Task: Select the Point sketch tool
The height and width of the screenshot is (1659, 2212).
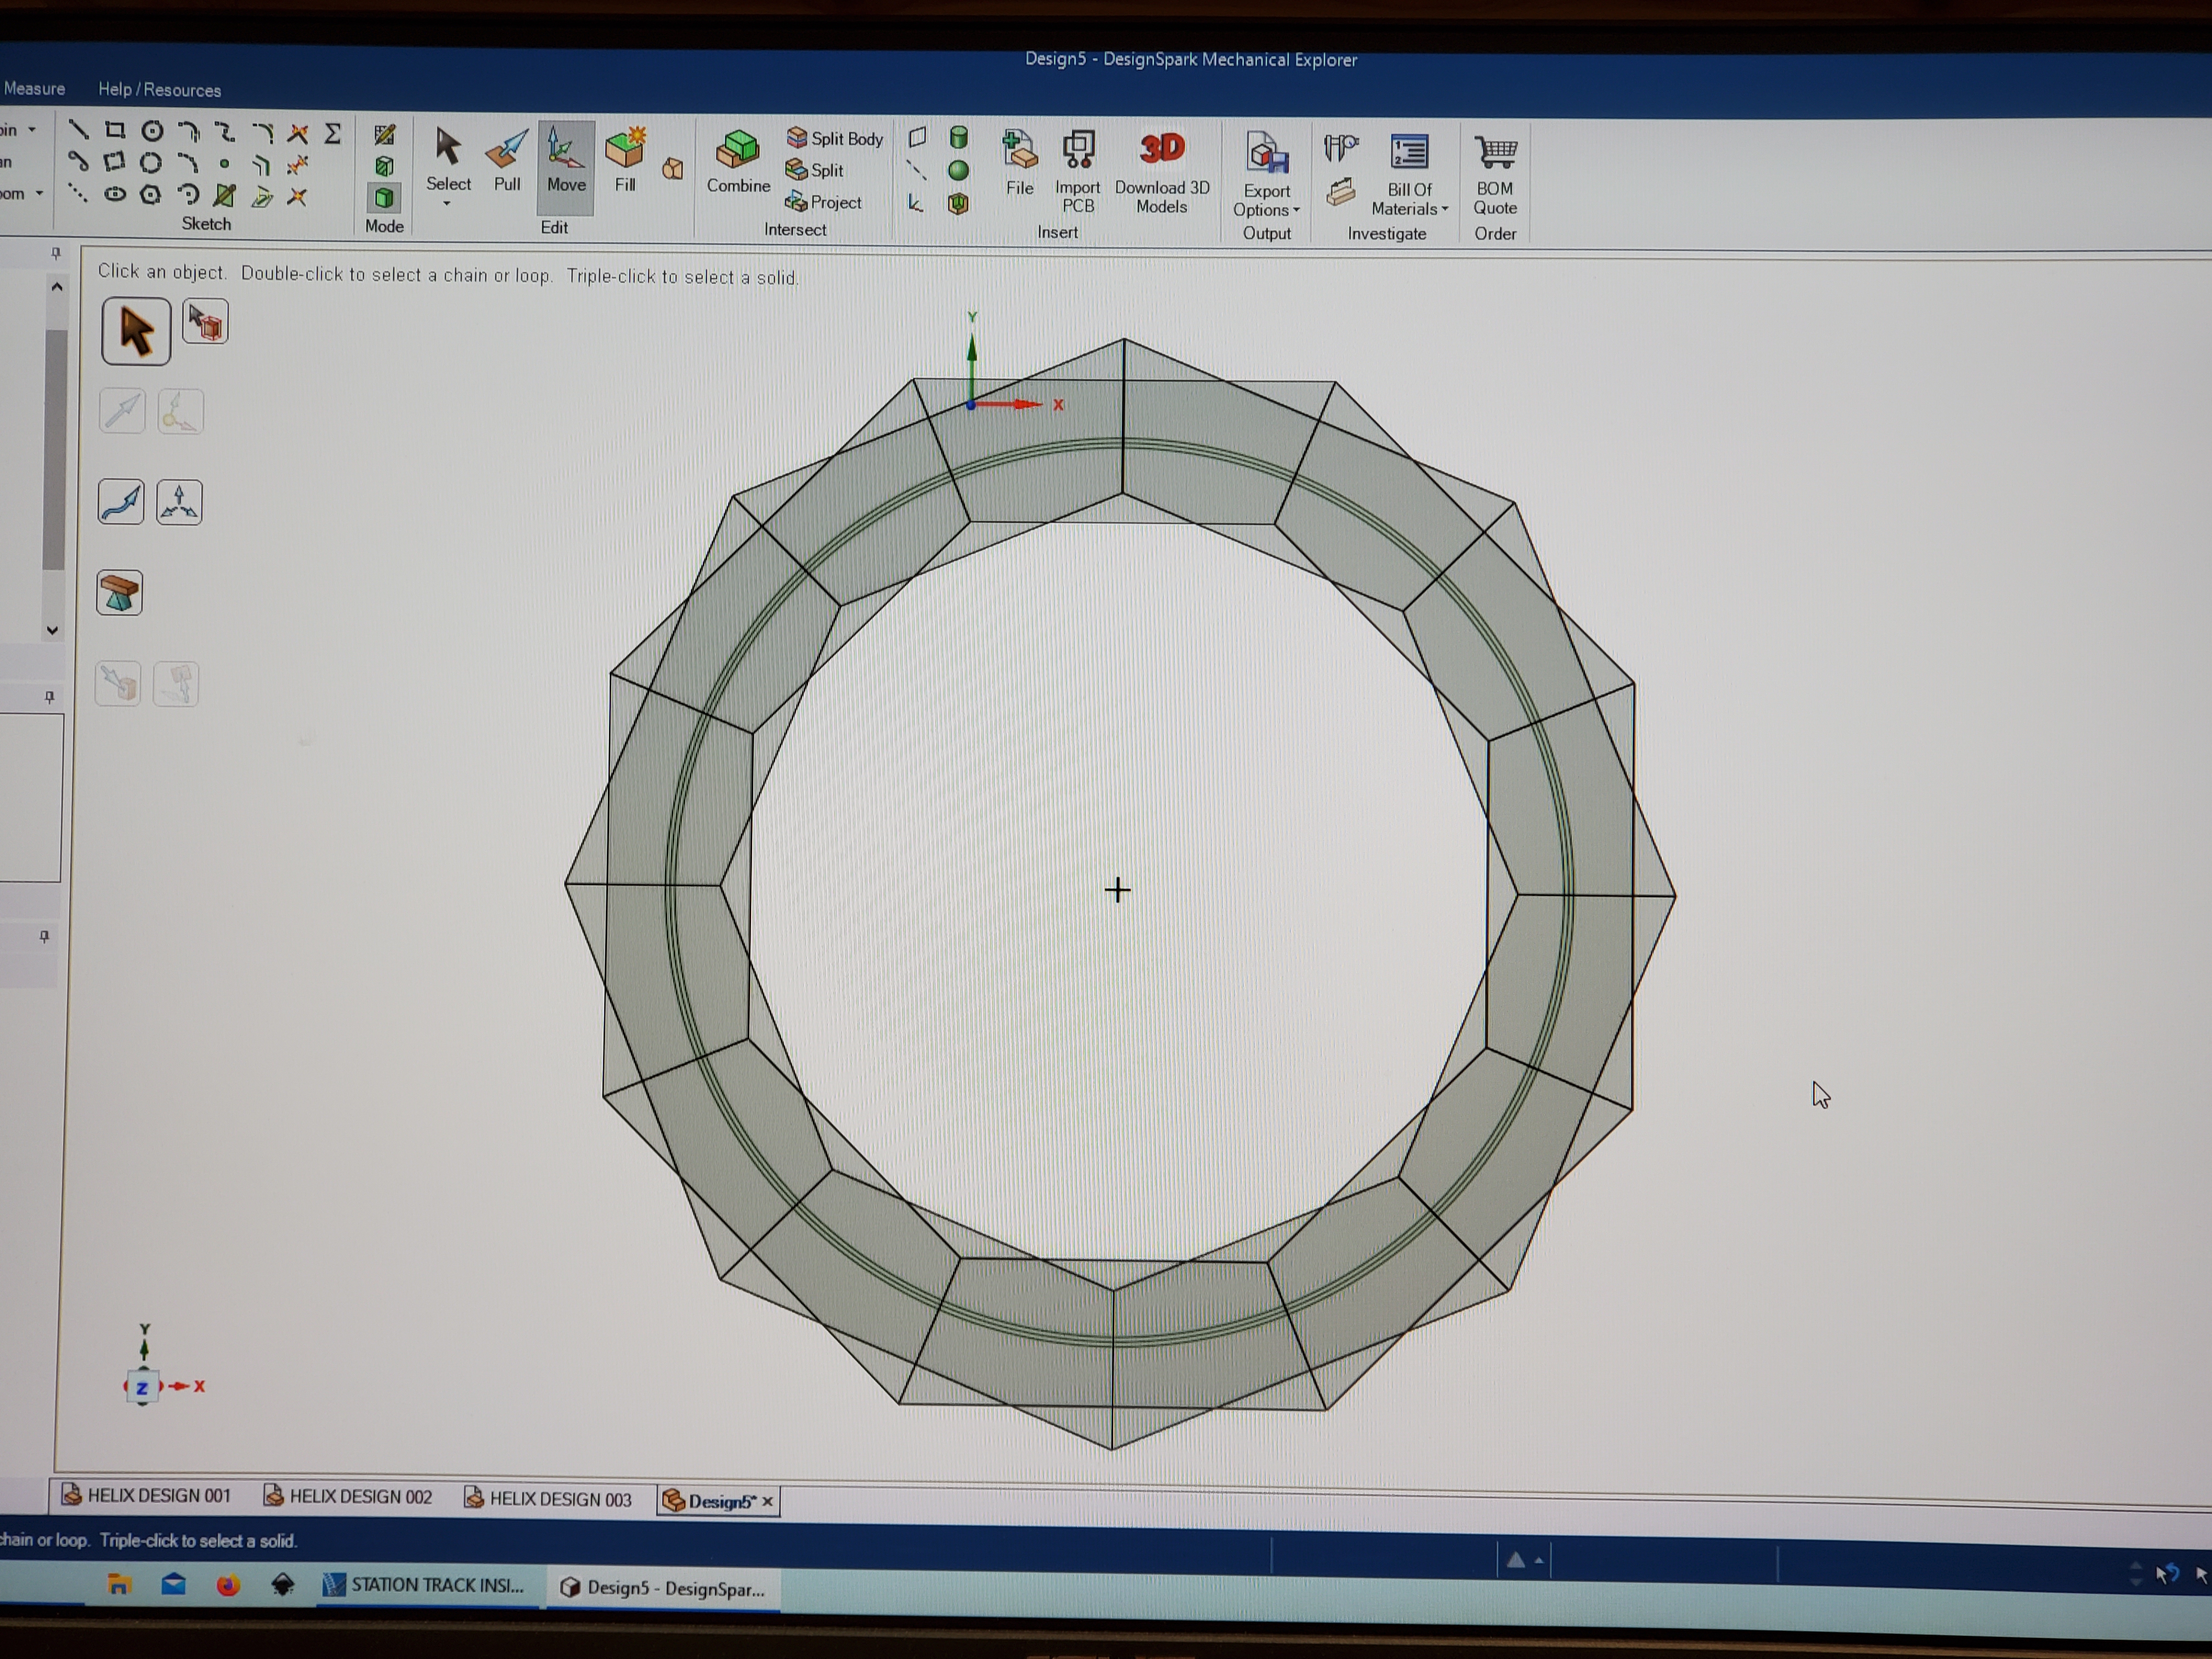Action: pos(225,163)
